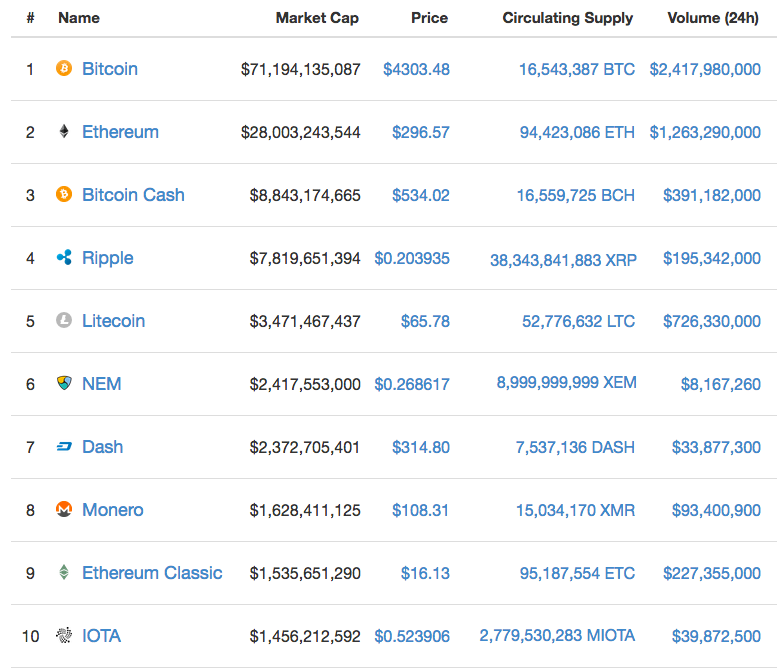Open the Monero price $108.31 link
The height and width of the screenshot is (668, 777).
tap(420, 510)
